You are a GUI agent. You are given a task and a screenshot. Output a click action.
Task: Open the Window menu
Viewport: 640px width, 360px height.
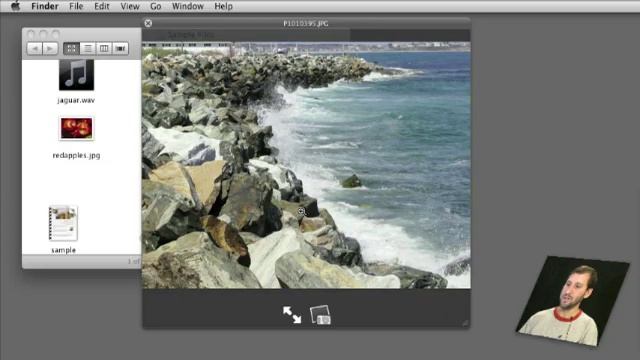(188, 6)
